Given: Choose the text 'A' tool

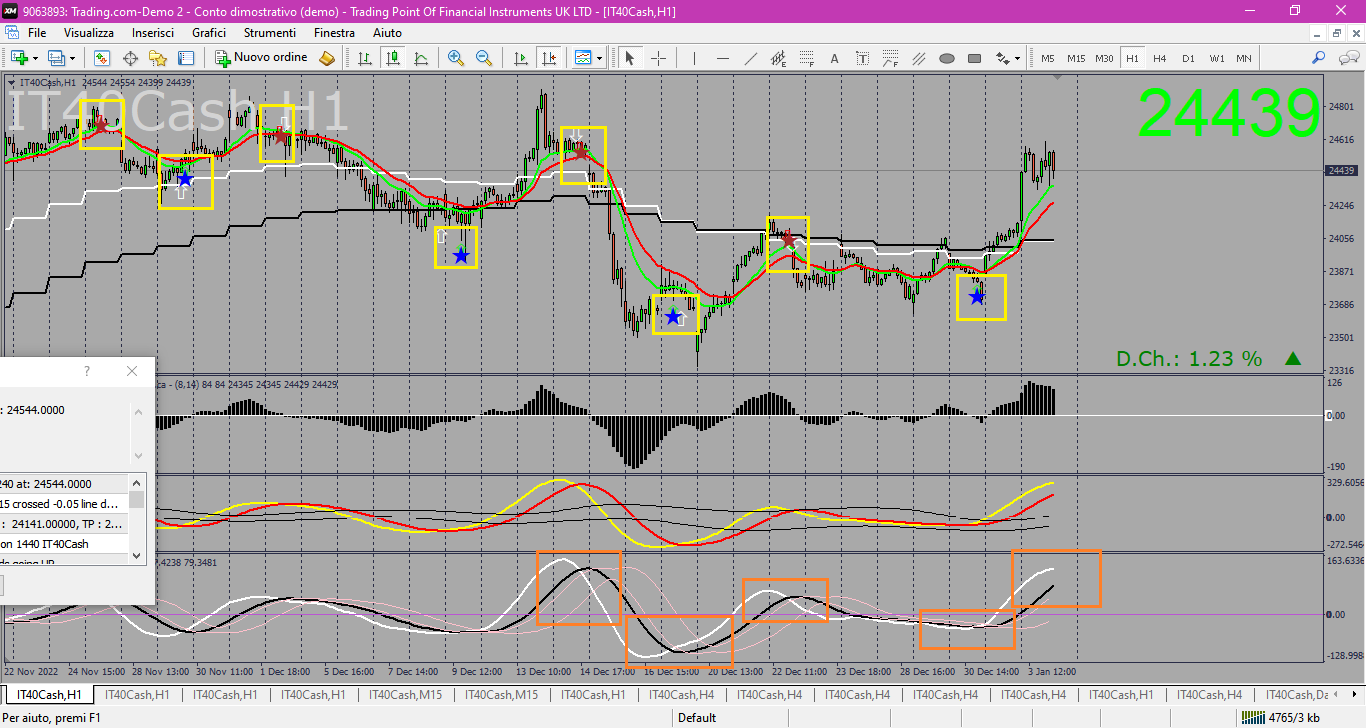Looking at the screenshot, I should [x=834, y=58].
